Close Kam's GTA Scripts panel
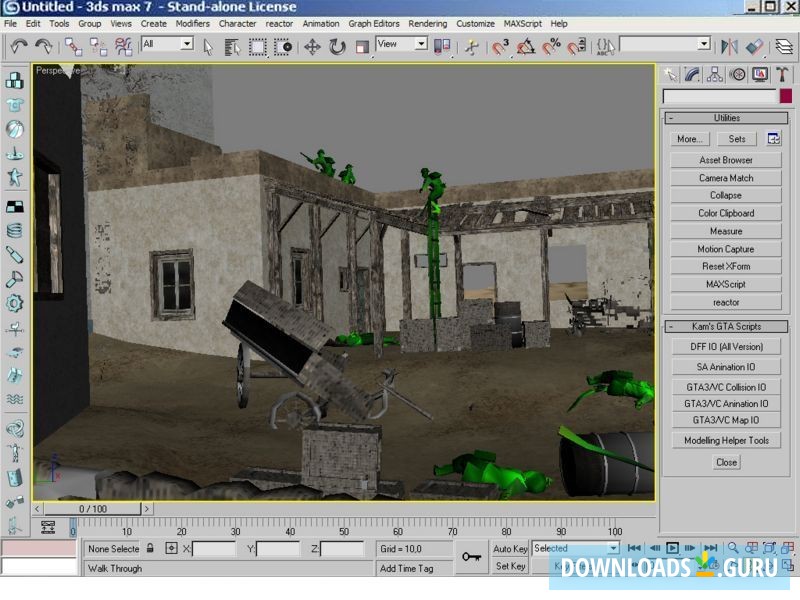Image resolution: width=800 pixels, height=600 pixels. [727, 462]
